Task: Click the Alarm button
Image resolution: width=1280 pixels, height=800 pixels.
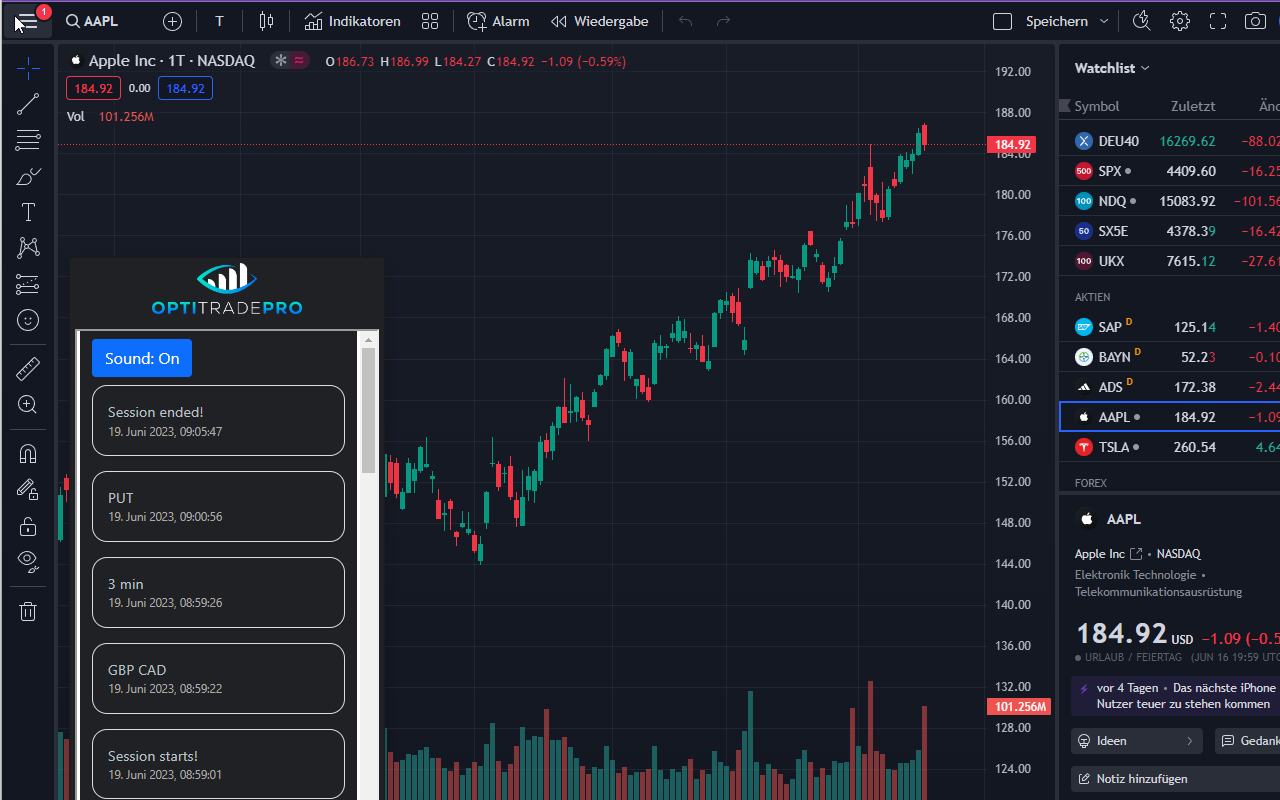Action: coord(498,21)
